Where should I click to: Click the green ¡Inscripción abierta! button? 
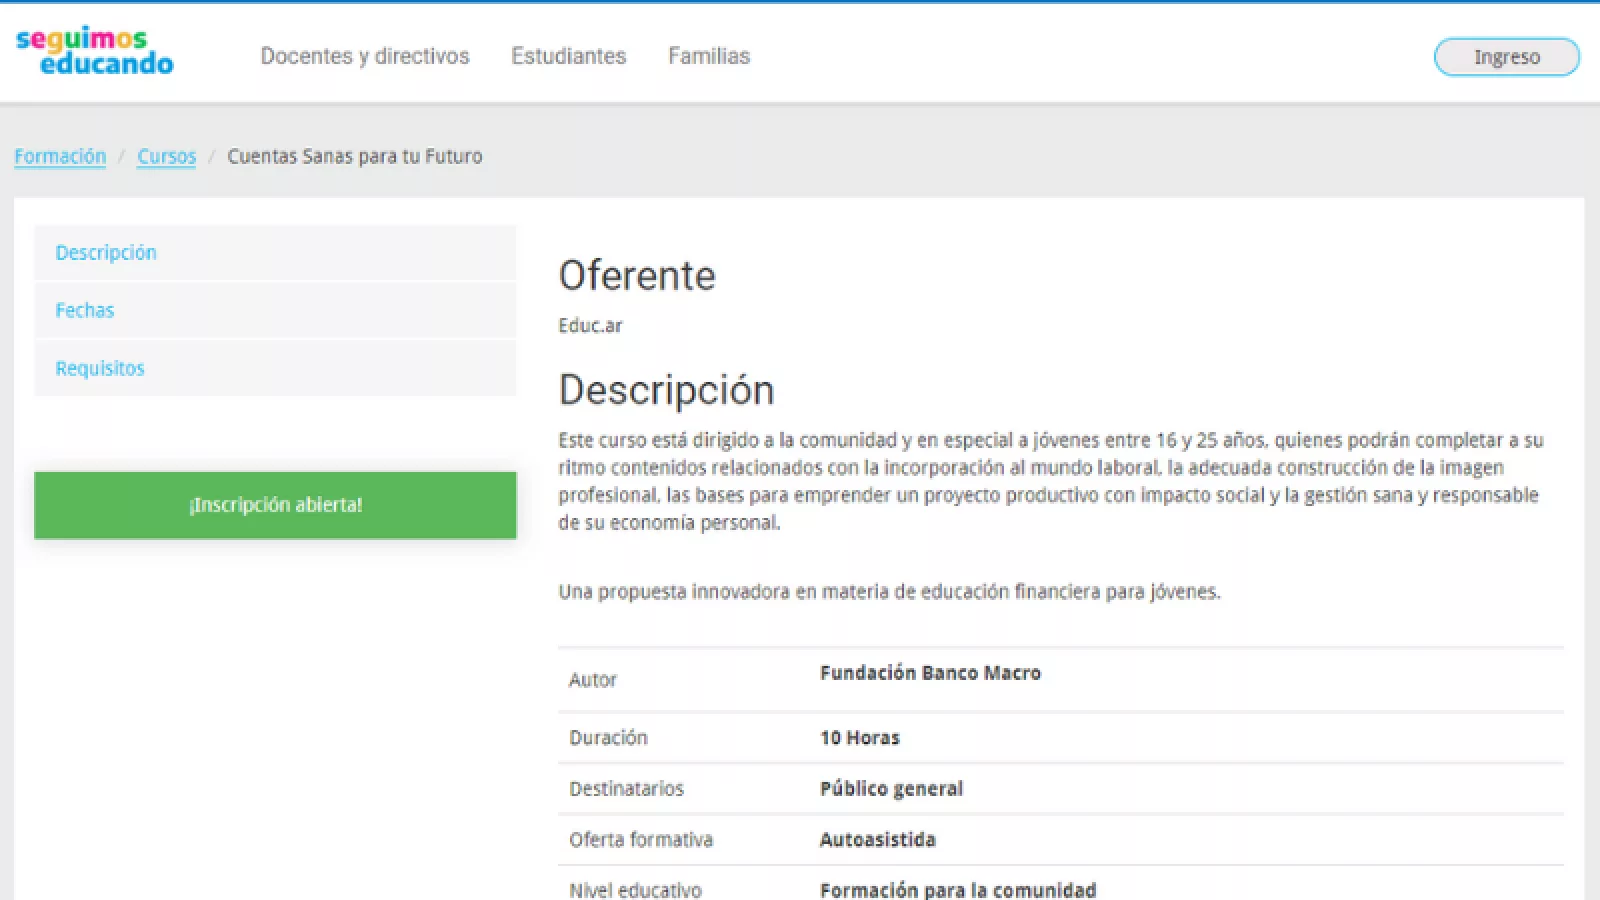pyautogui.click(x=275, y=505)
